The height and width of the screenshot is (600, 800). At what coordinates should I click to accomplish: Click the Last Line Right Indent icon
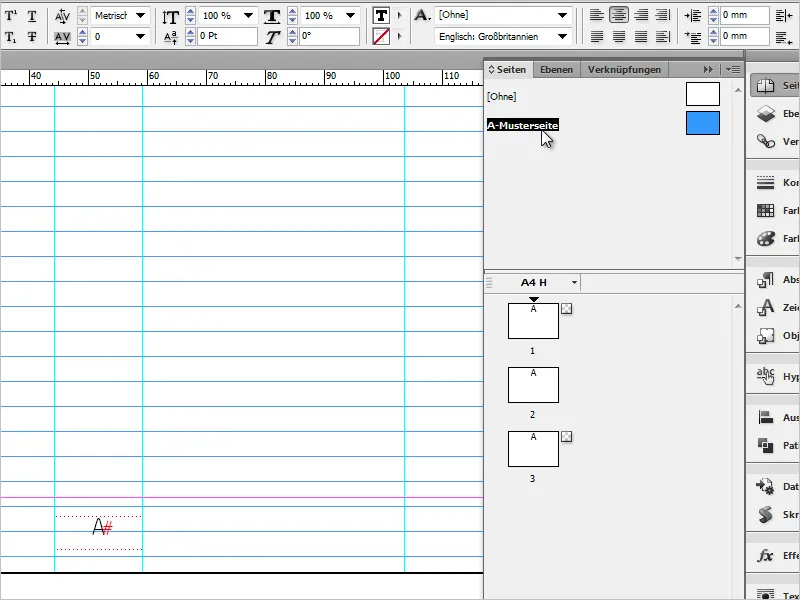point(784,37)
